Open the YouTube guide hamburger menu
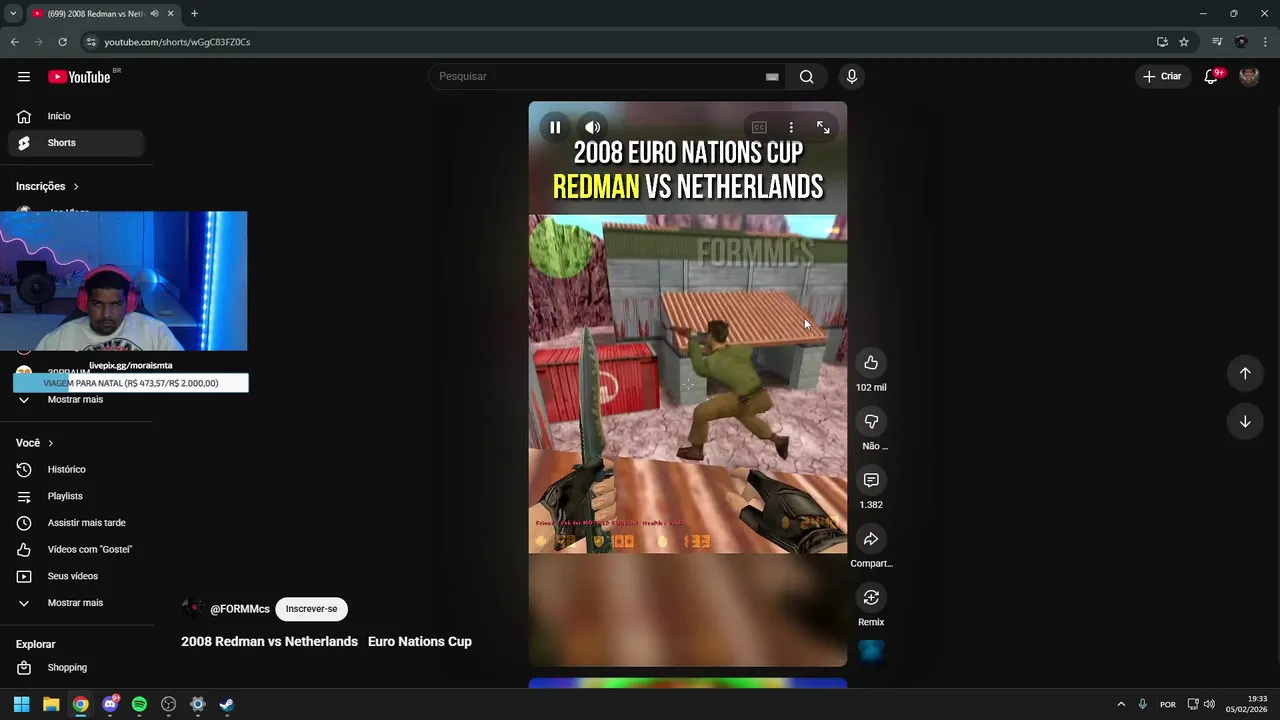Image resolution: width=1280 pixels, height=720 pixels. pos(24,77)
